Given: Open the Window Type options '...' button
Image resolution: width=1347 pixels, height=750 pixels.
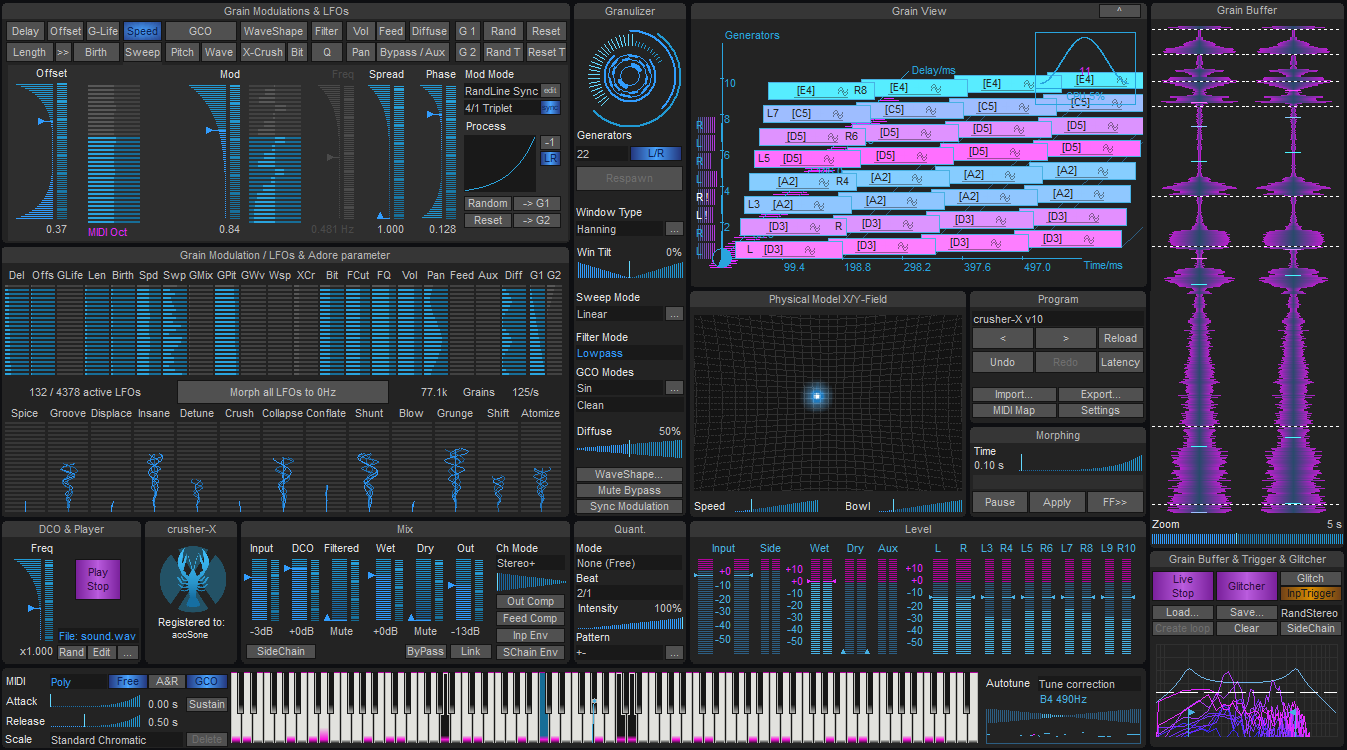Looking at the screenshot, I should pos(674,229).
